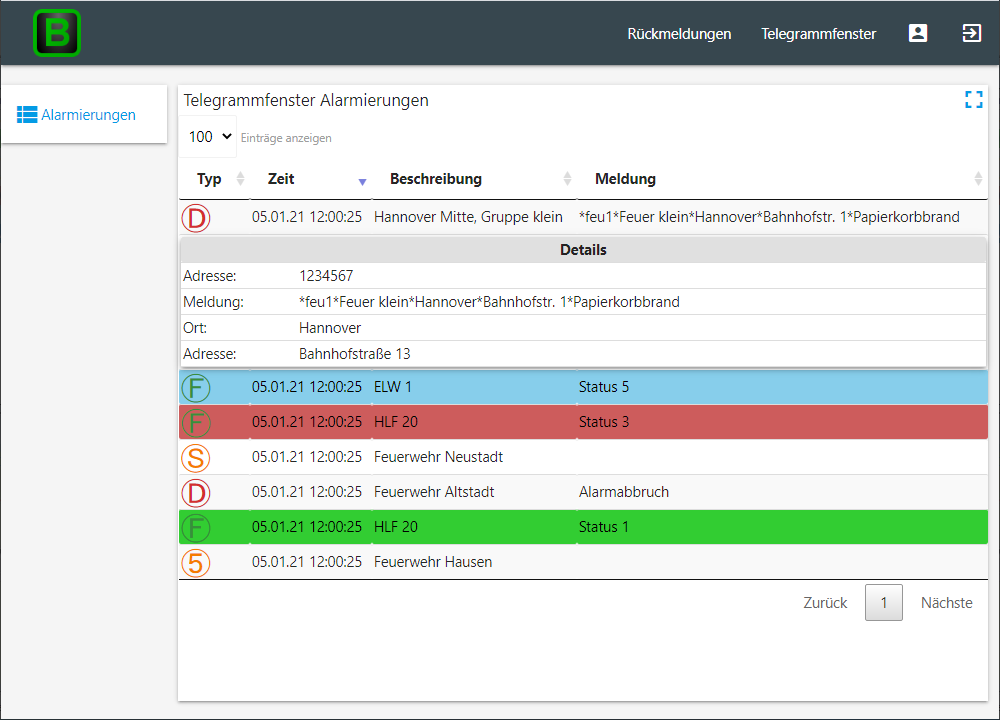Toggle fullscreen for the Telegrammfenster panel
This screenshot has height=720, width=1000.
tap(973, 100)
